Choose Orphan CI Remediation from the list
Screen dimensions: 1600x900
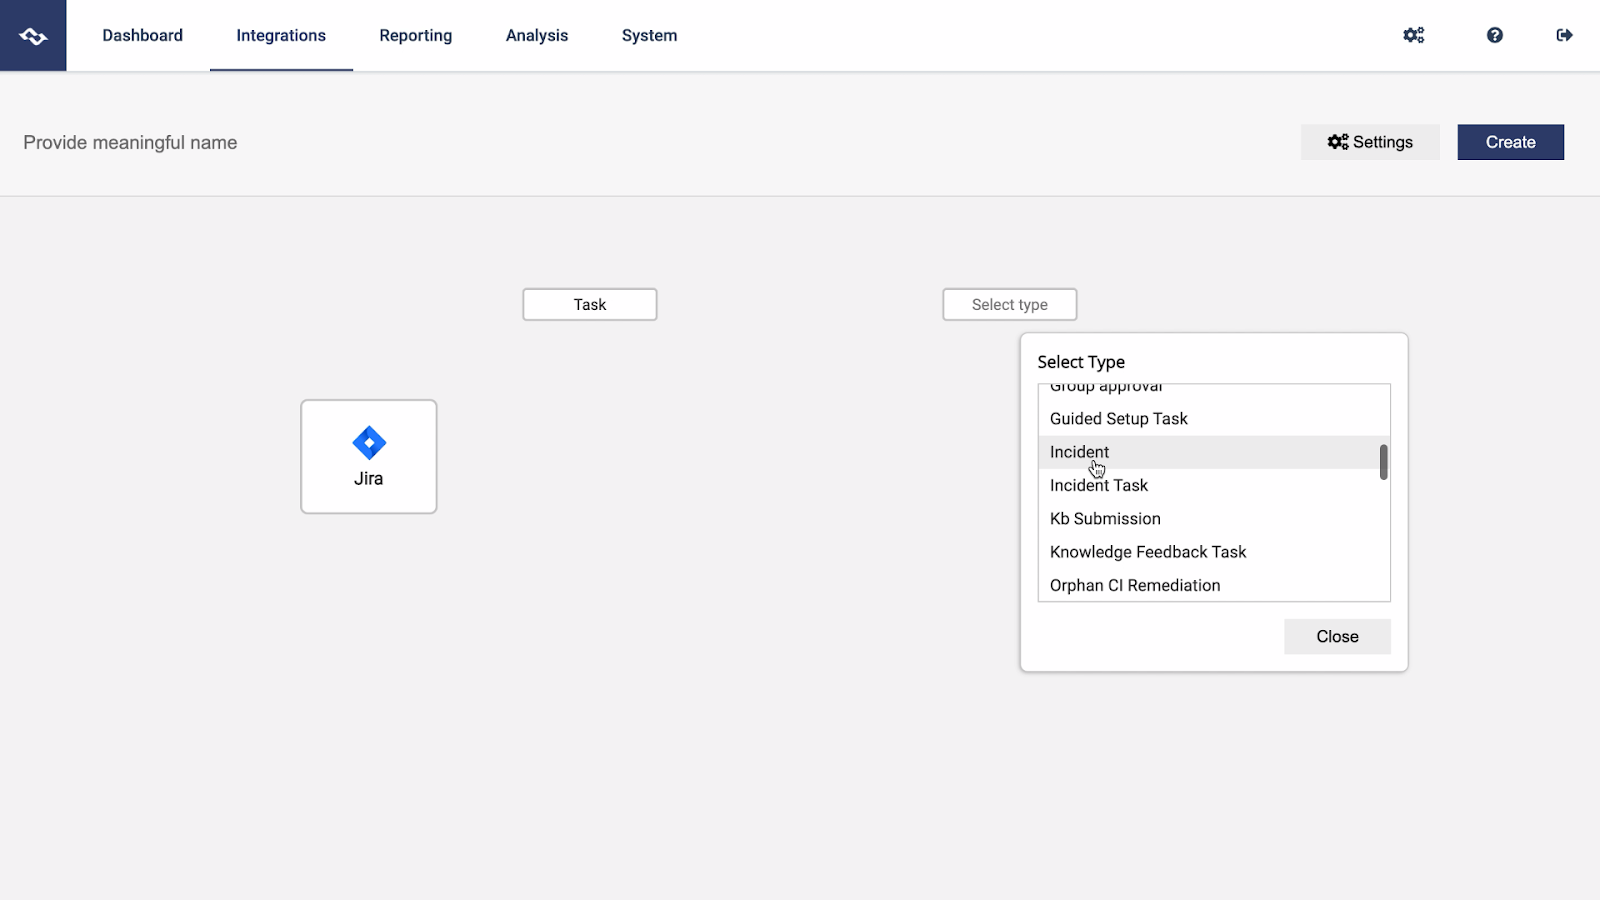[x=1134, y=585]
